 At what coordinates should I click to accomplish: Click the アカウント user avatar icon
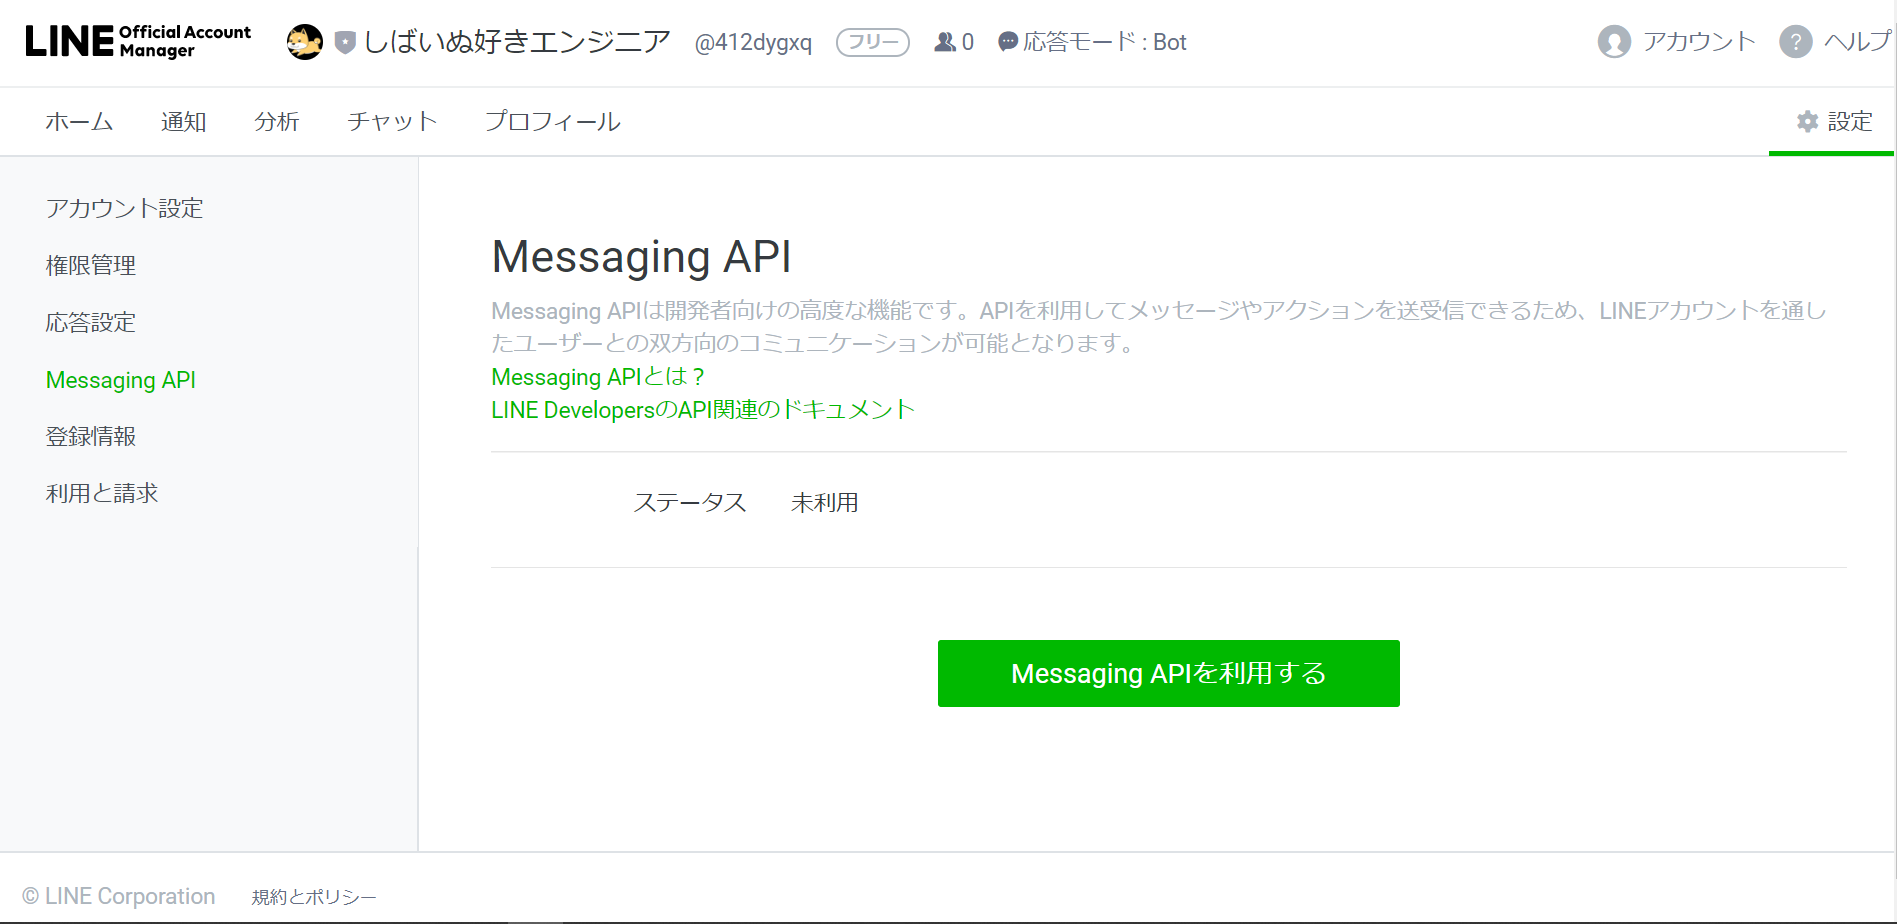coord(1614,42)
